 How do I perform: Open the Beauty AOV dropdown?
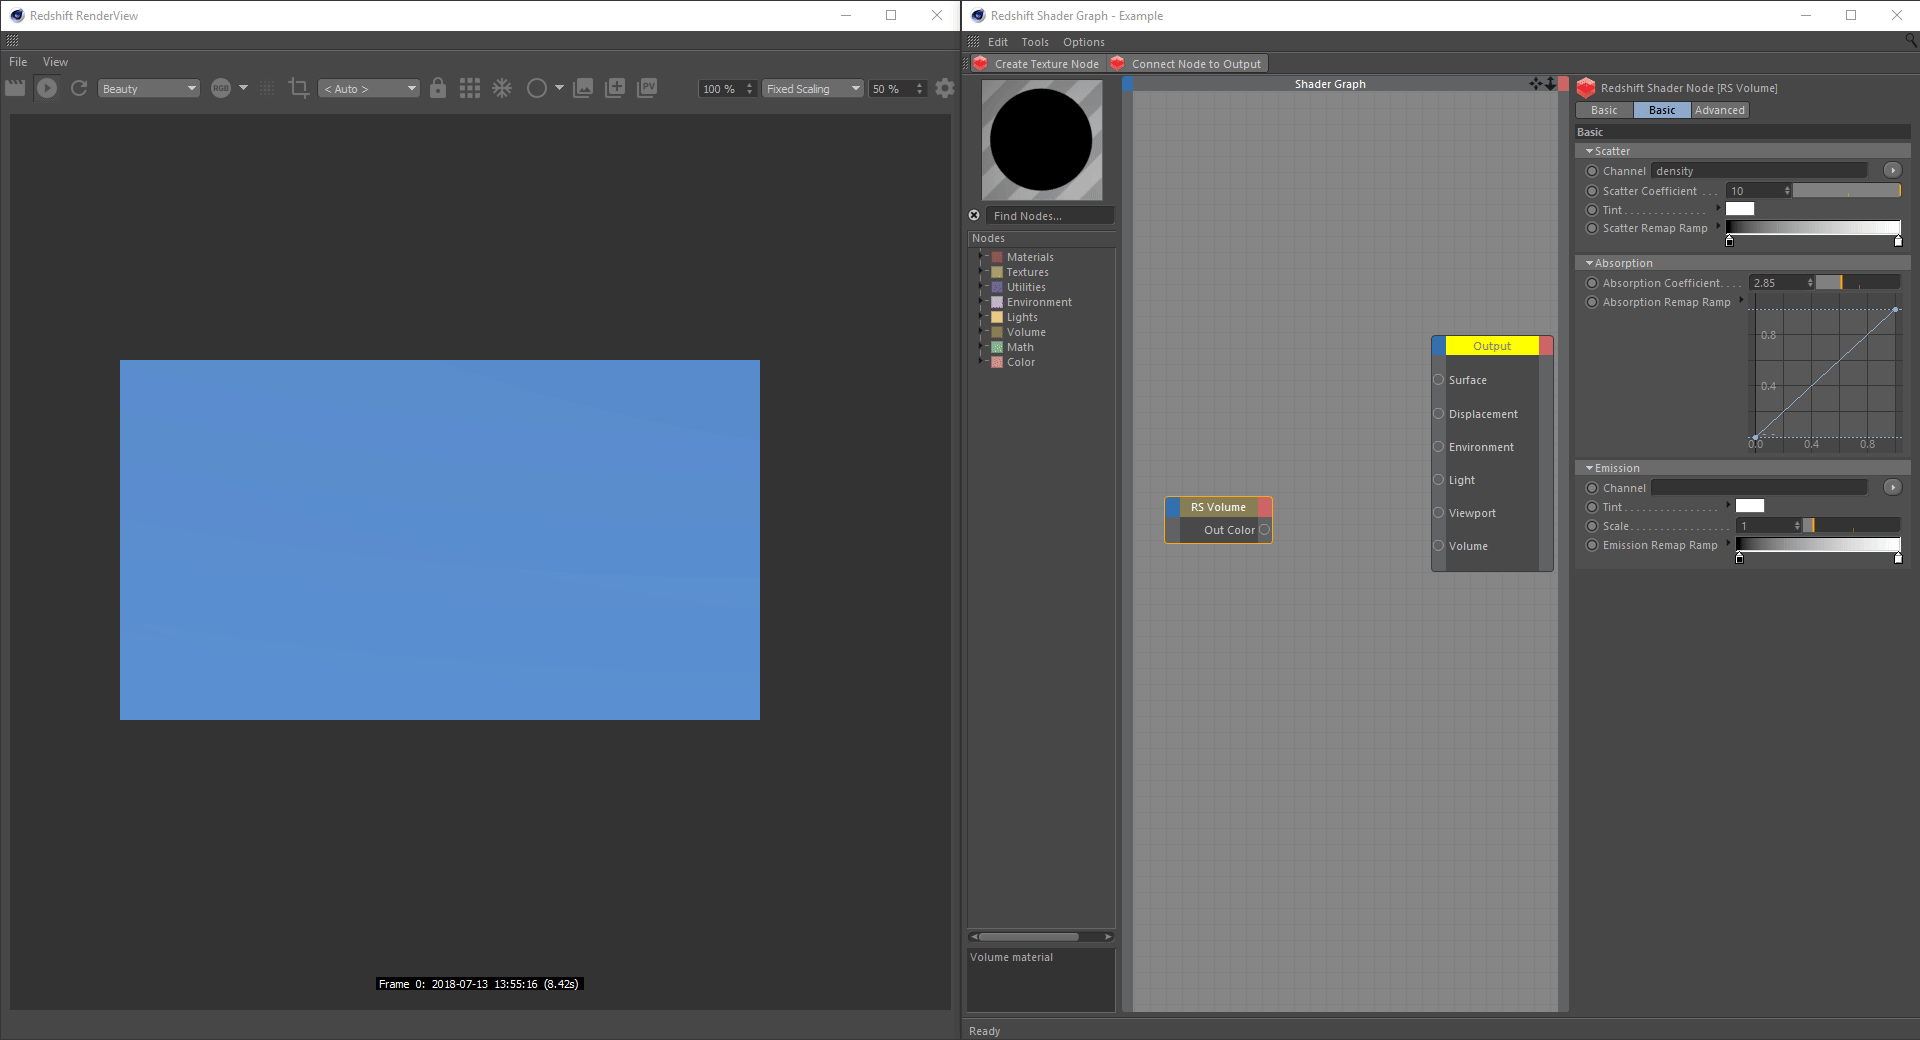(149, 89)
